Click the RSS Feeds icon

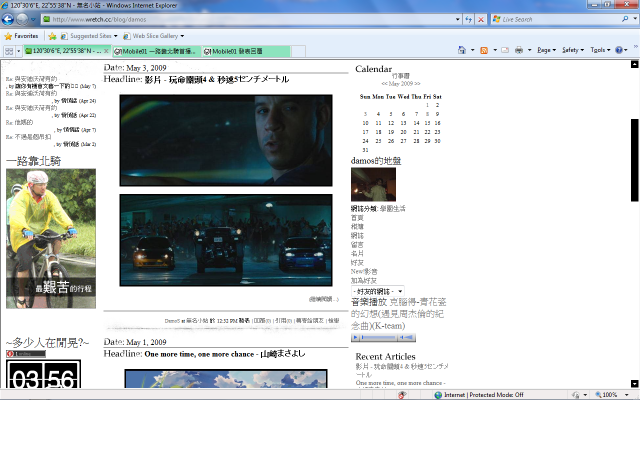point(484,50)
